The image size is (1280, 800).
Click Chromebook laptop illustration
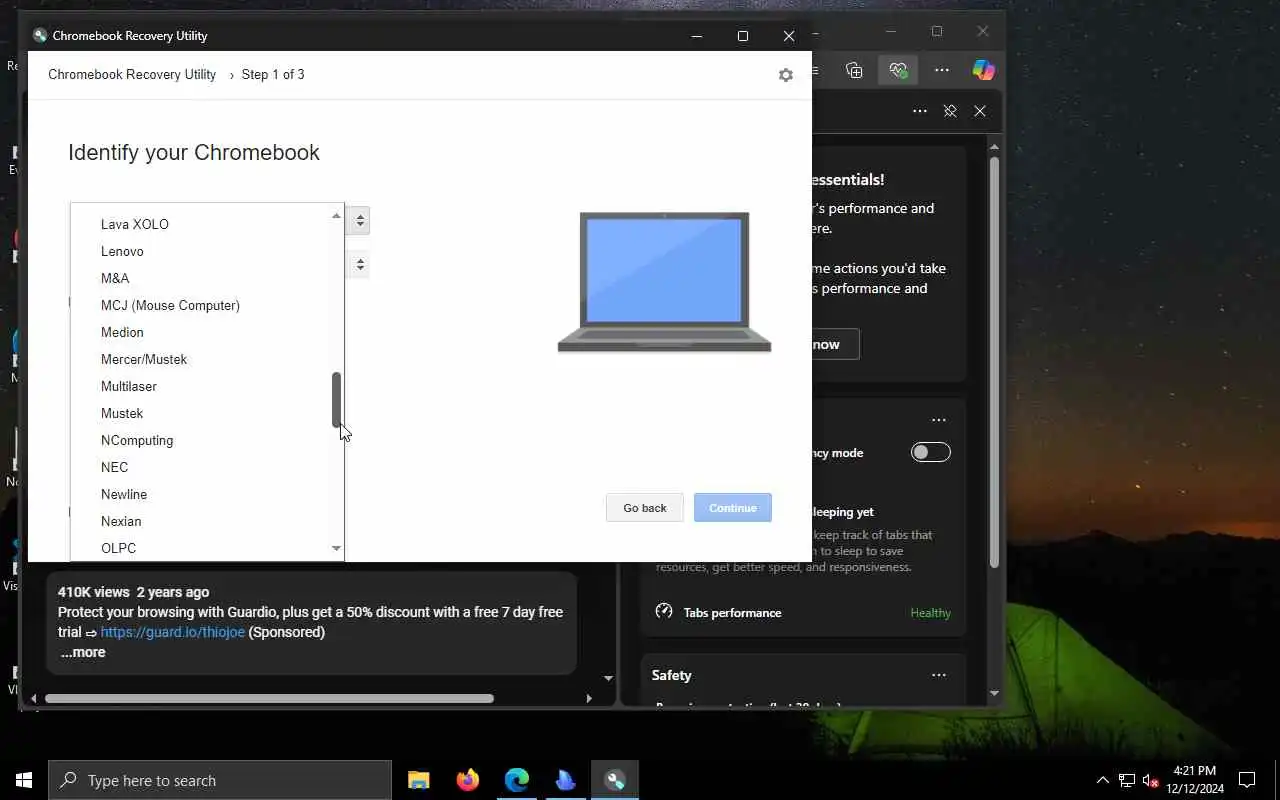pos(664,282)
